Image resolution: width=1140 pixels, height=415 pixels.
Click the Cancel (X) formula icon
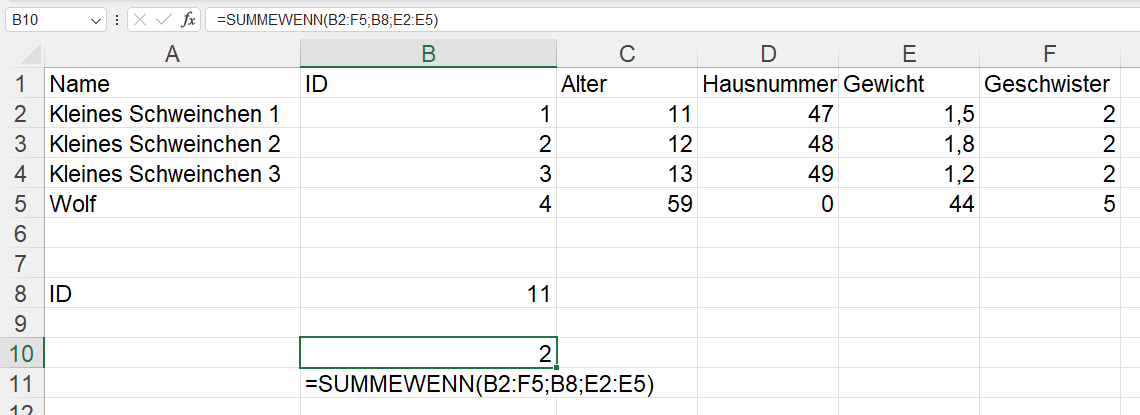[141, 20]
